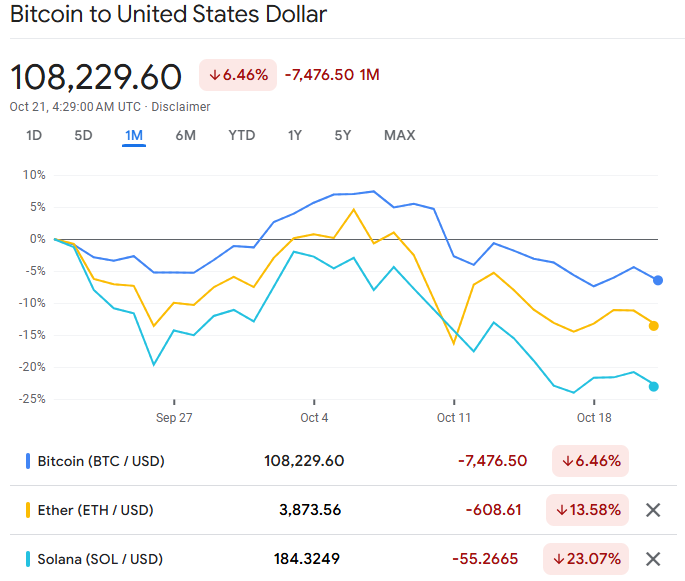The width and height of the screenshot is (685, 581).
Task: Switch chart to YTD view
Action: coord(241,136)
